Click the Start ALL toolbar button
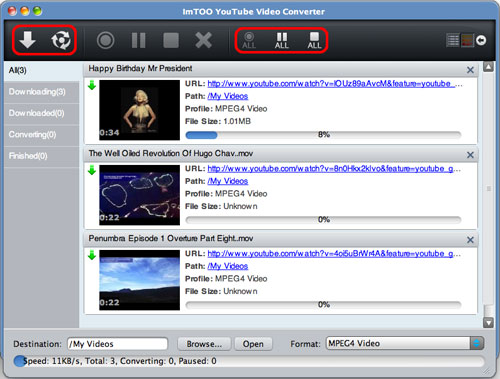 click(249, 40)
